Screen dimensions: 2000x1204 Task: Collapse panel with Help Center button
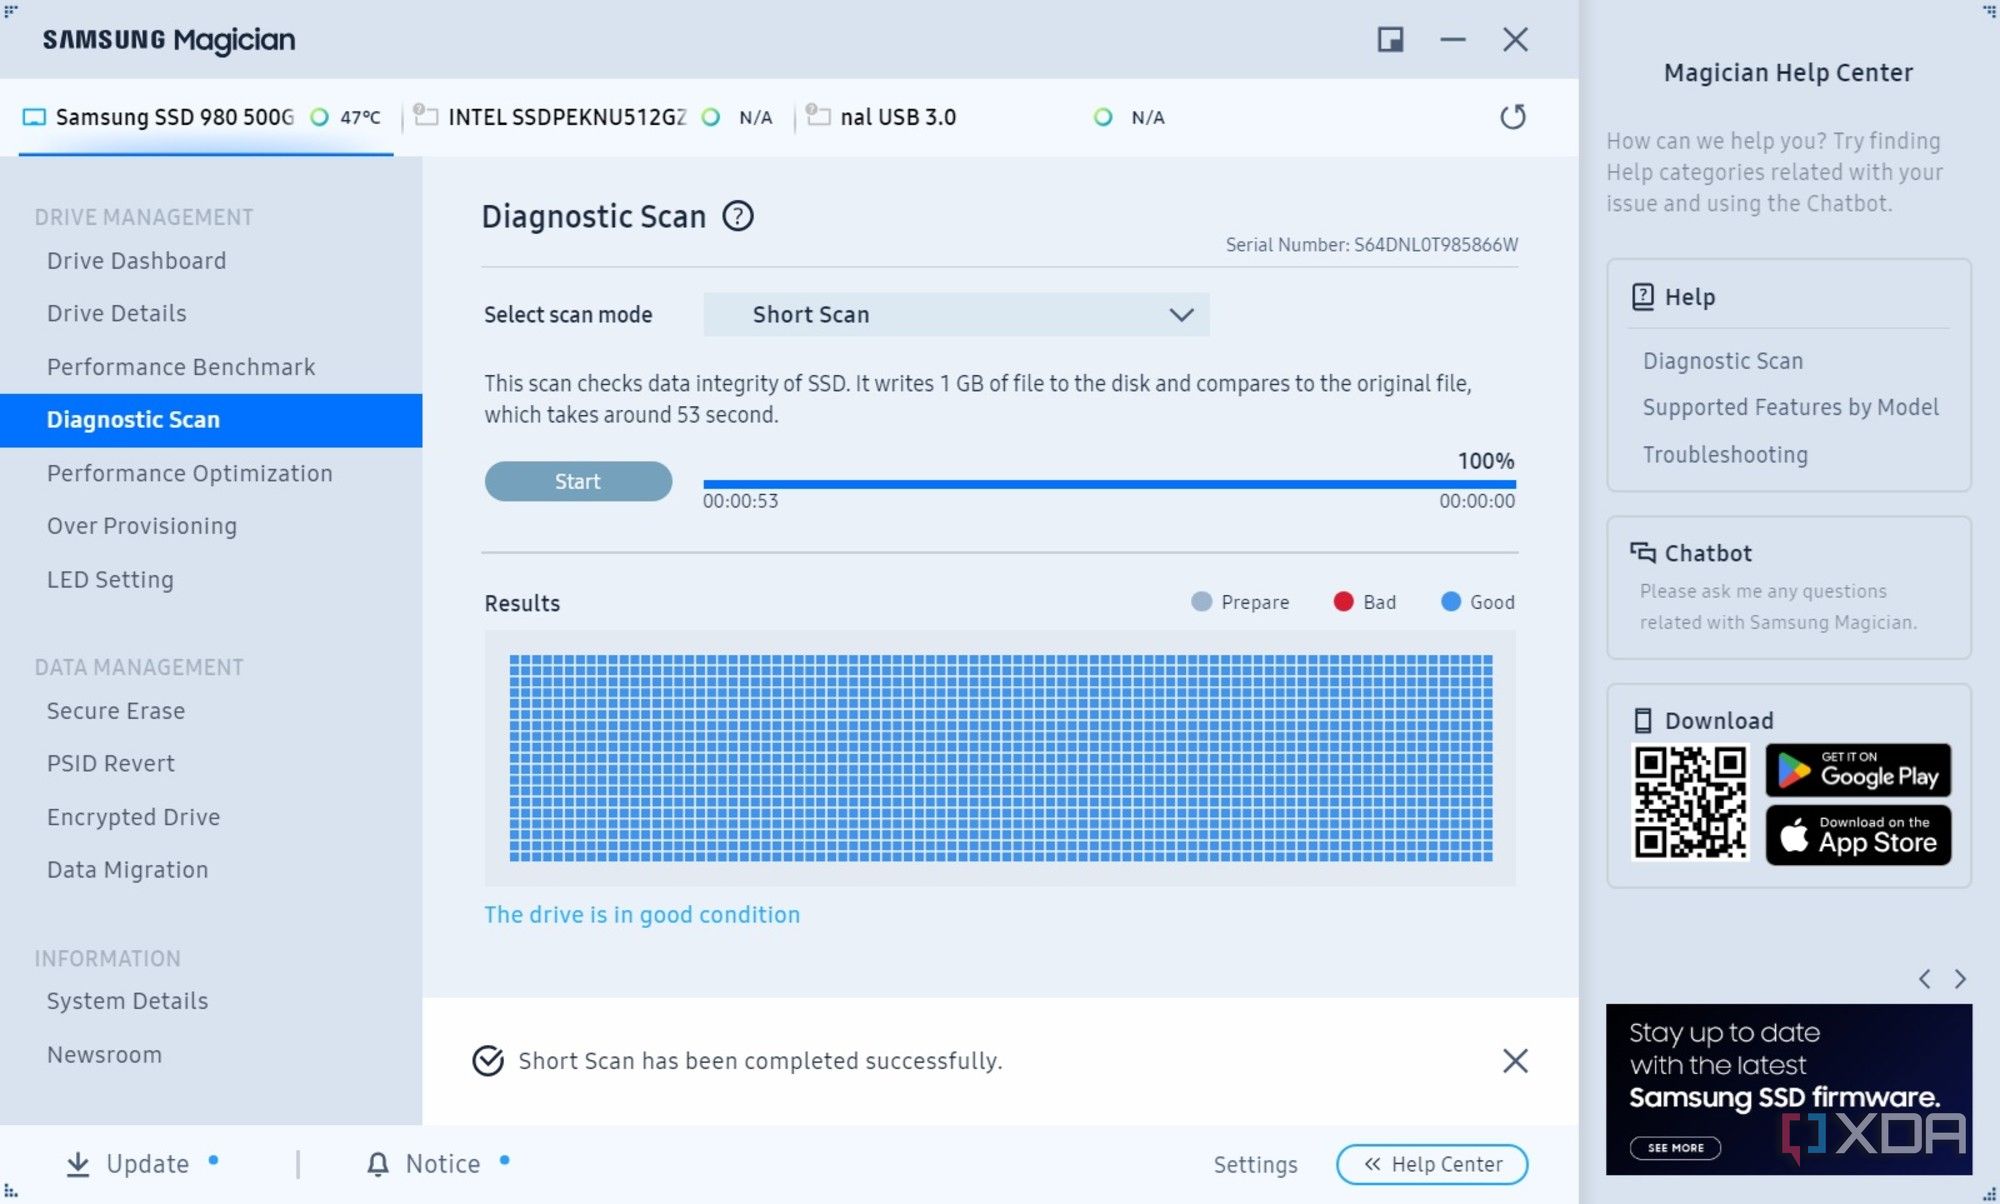1432,1164
